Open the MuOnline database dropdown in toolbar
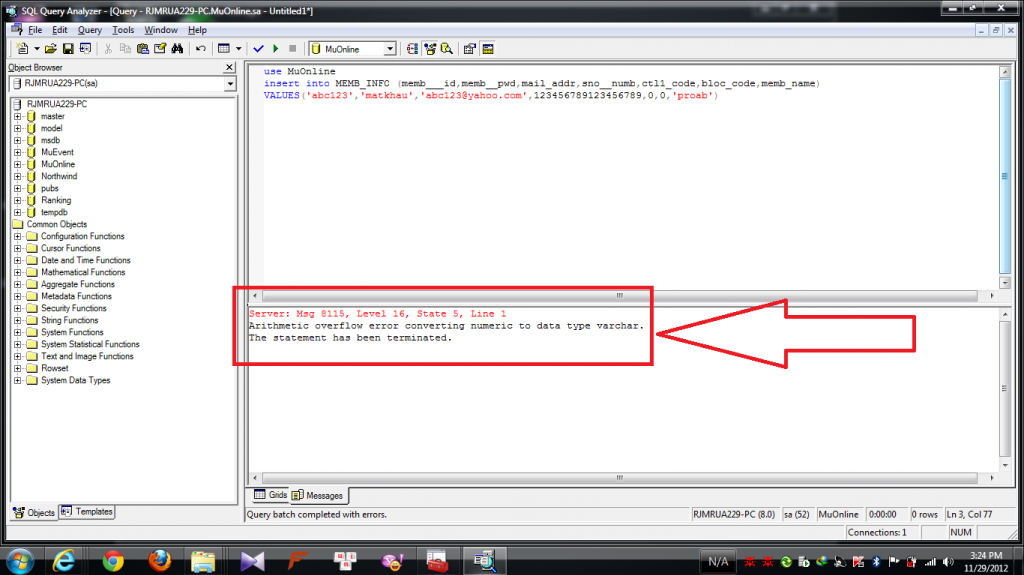Screen dimensions: 1024x575 coord(390,48)
